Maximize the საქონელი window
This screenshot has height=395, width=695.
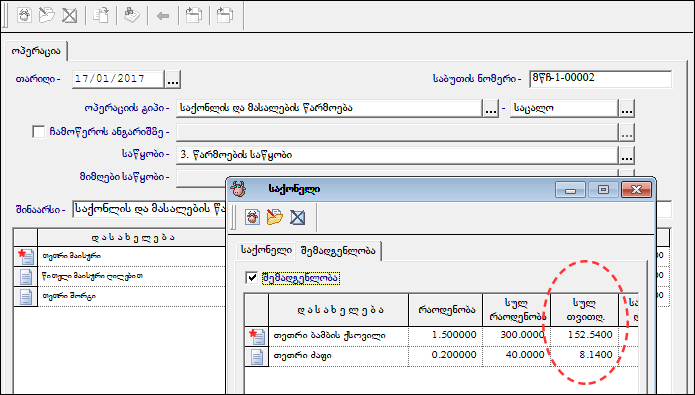603,190
